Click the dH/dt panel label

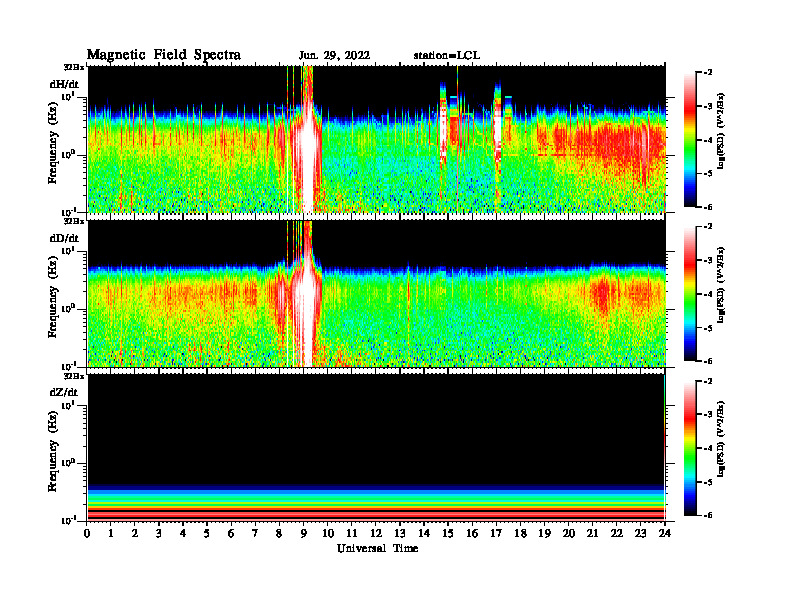(x=64, y=84)
